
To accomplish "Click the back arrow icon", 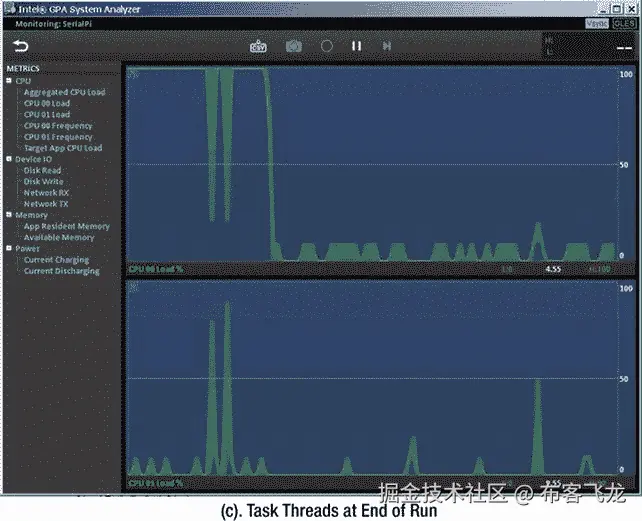I will coord(20,46).
